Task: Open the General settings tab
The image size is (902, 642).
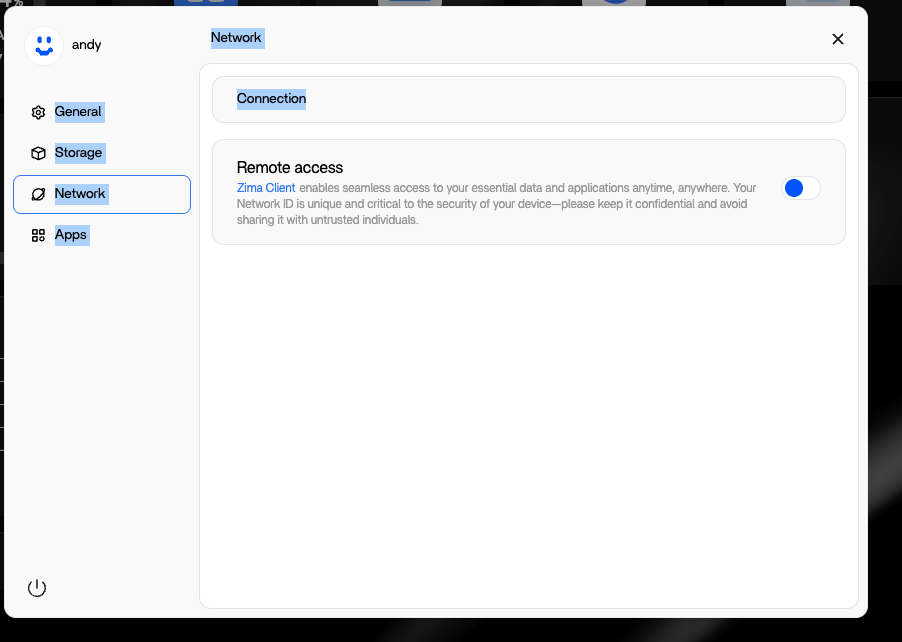Action: coord(78,112)
